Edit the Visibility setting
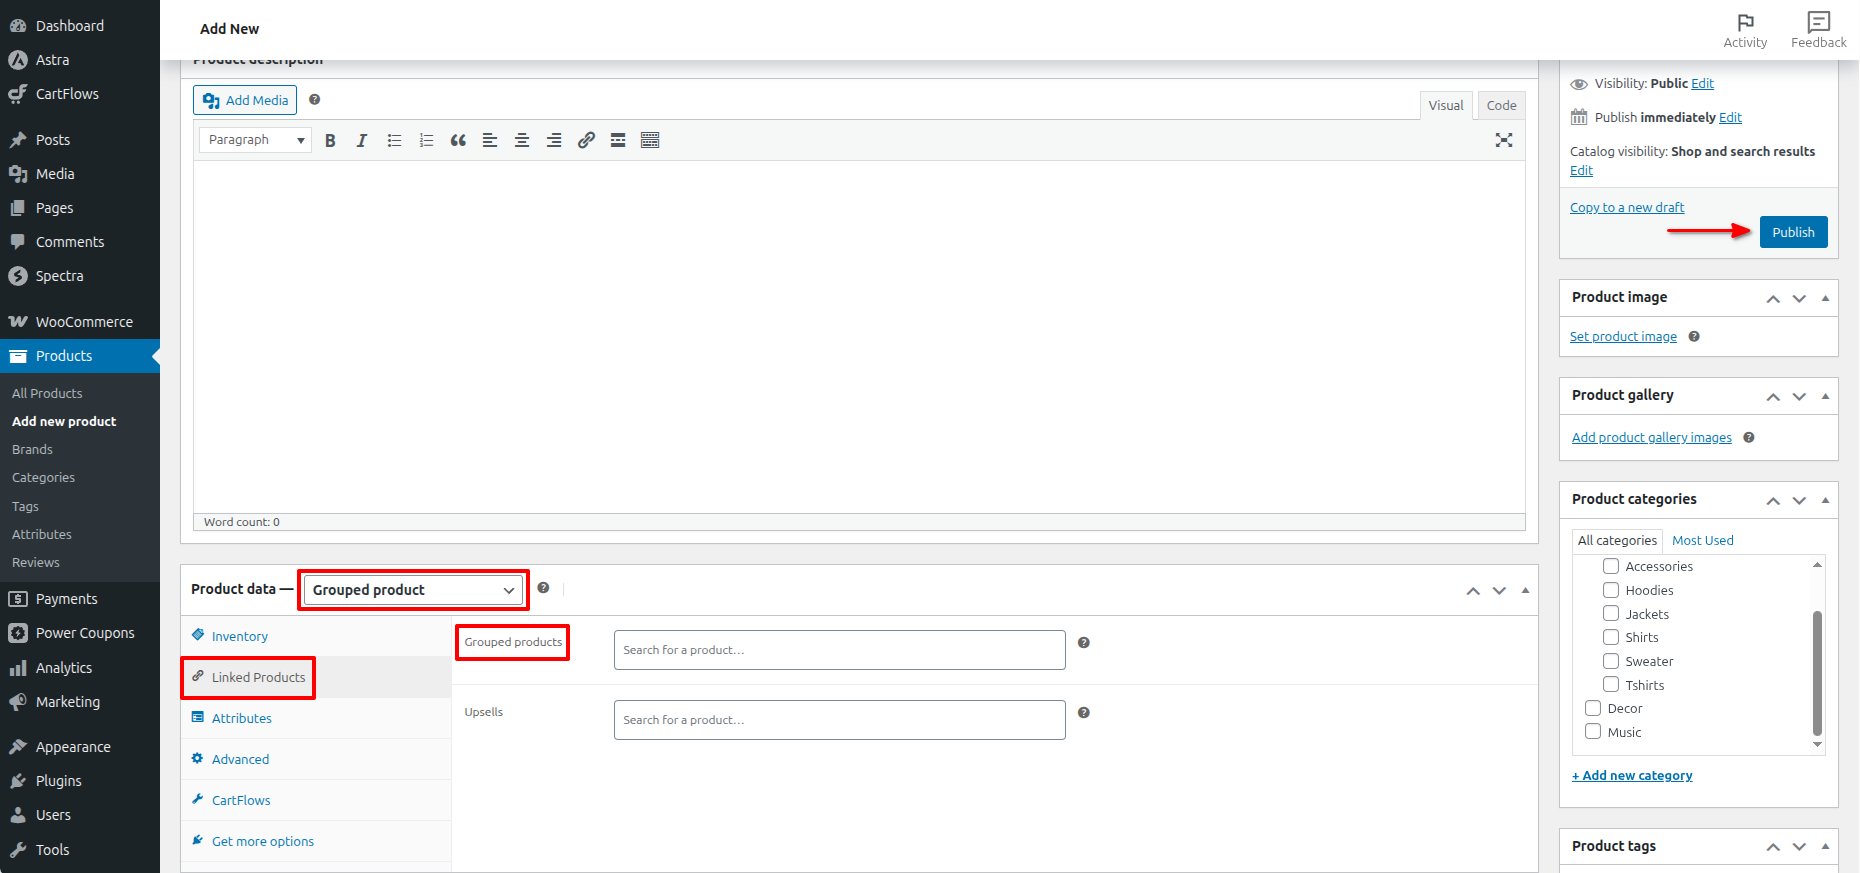 [x=1702, y=83]
